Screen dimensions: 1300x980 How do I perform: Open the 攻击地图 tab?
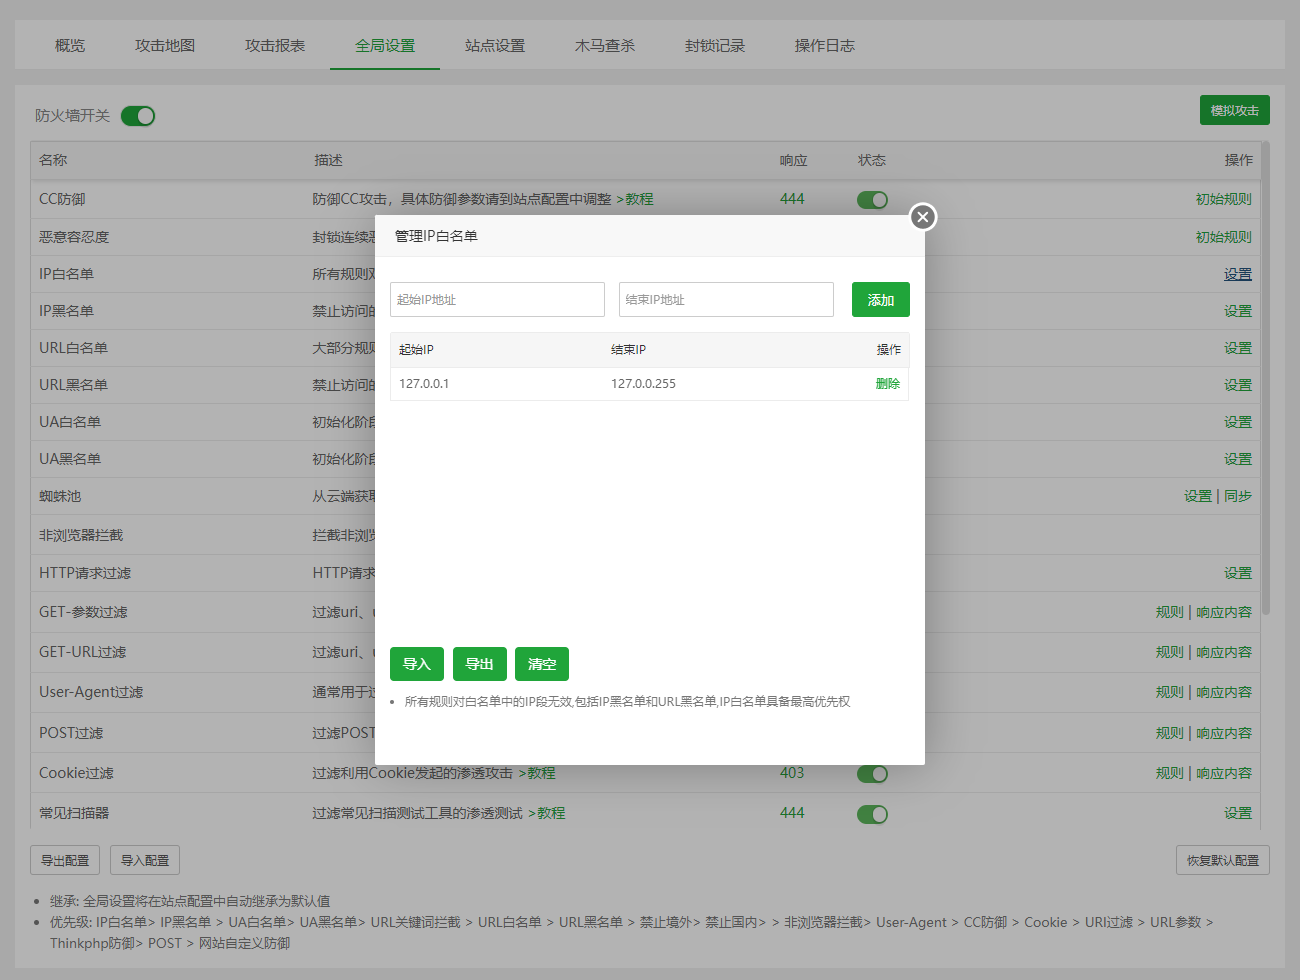165,46
